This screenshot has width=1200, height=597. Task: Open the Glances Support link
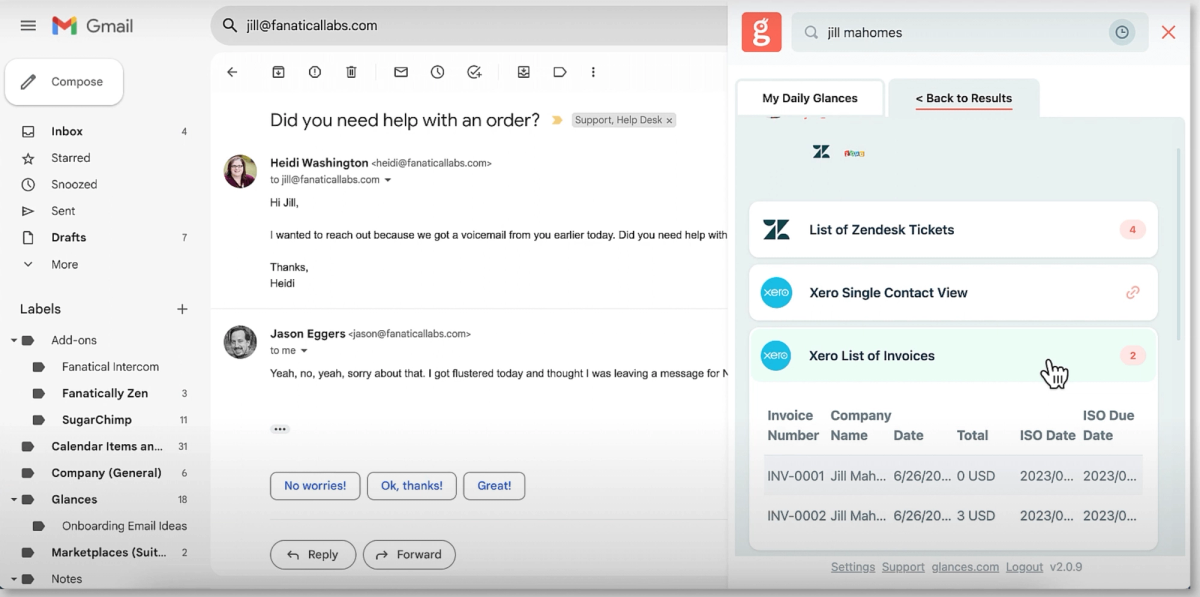tap(903, 567)
